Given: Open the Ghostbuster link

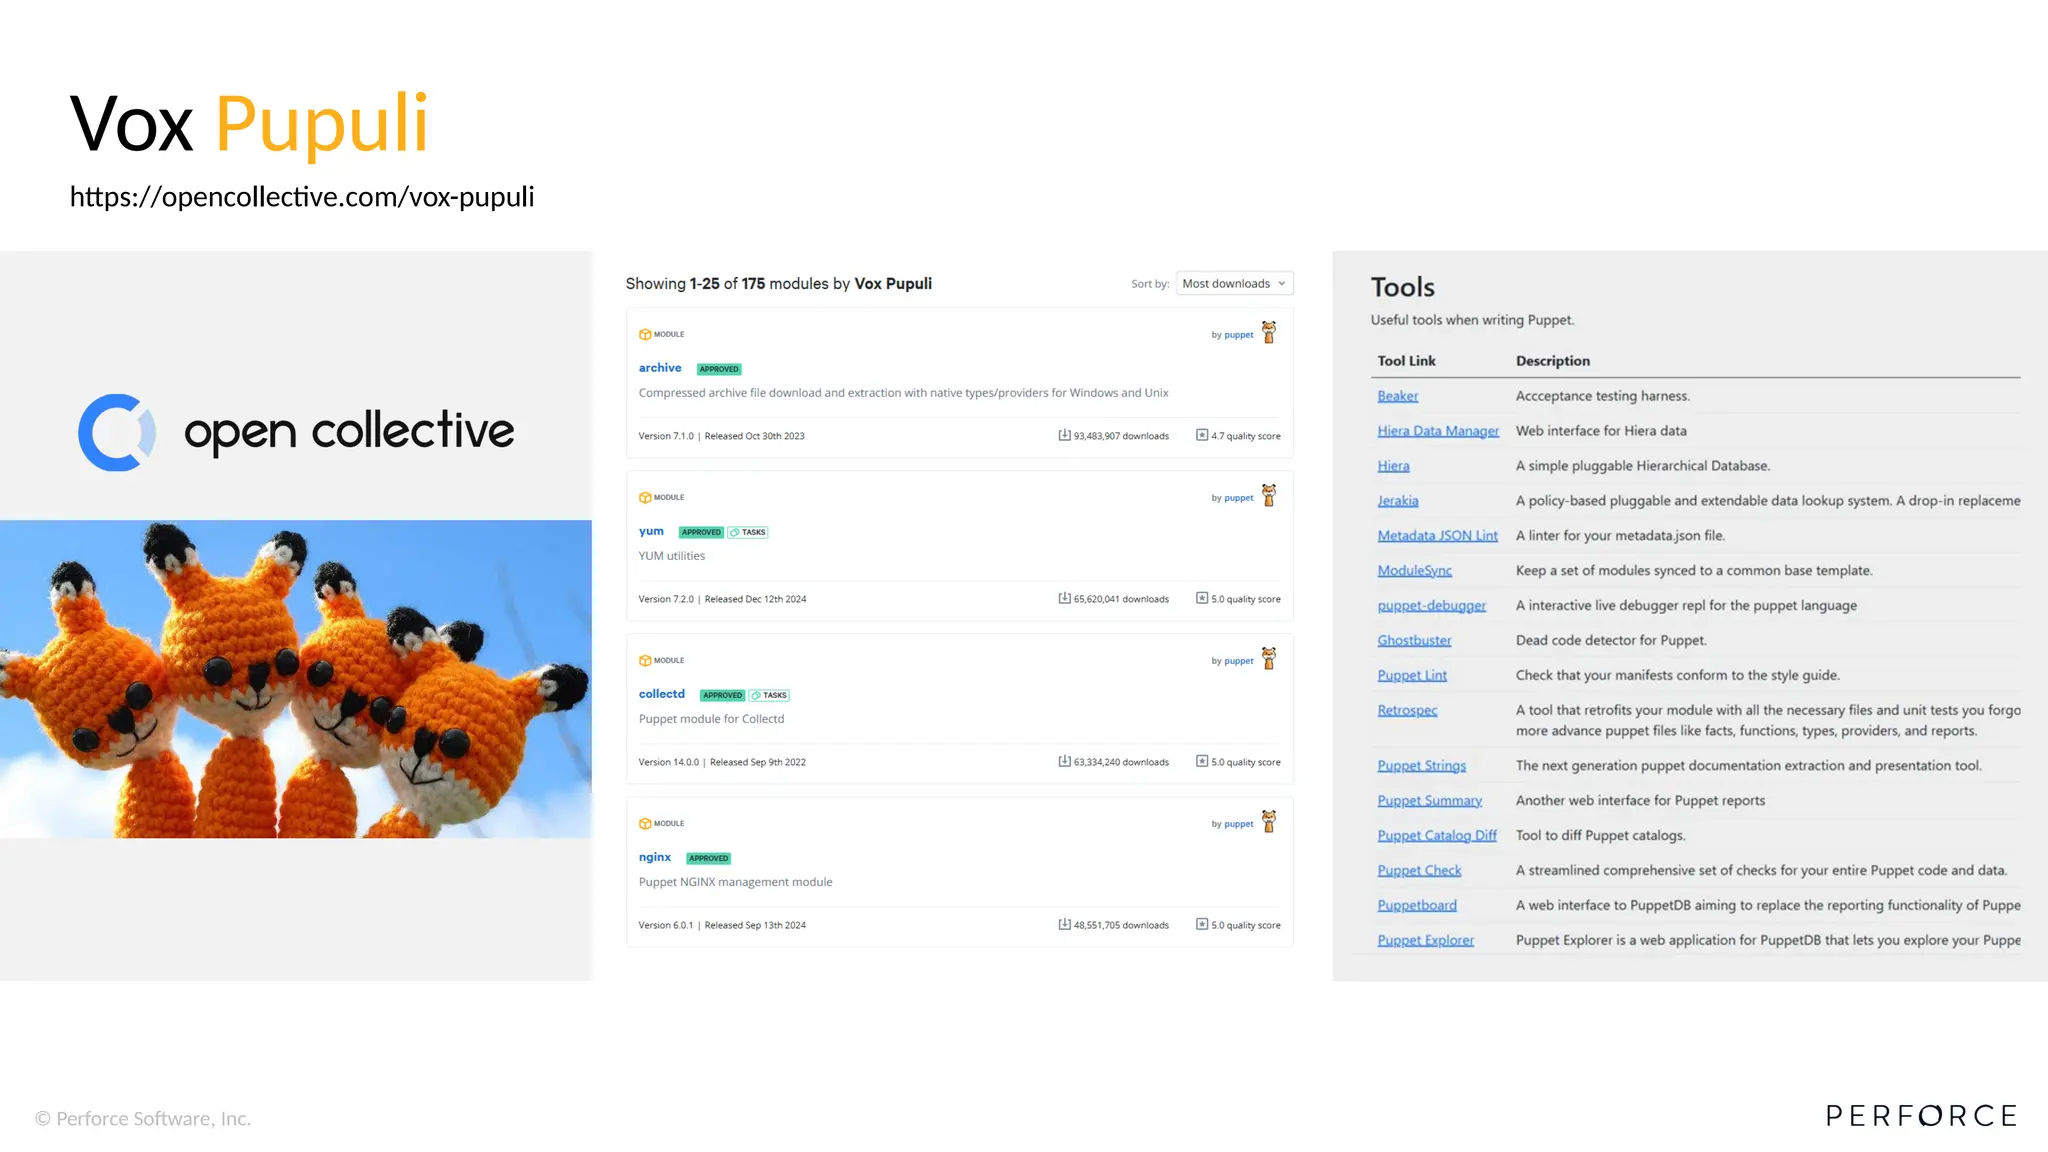Looking at the screenshot, I should (1414, 641).
